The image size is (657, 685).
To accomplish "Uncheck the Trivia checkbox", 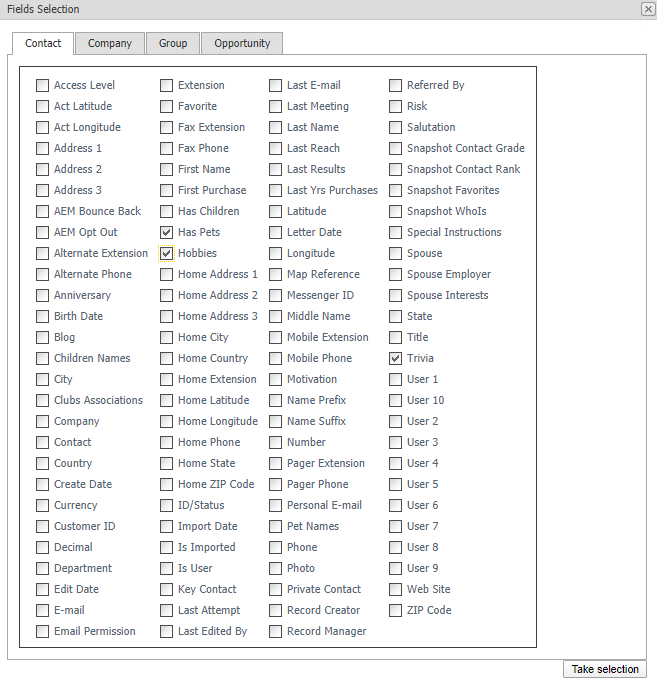I will [395, 358].
